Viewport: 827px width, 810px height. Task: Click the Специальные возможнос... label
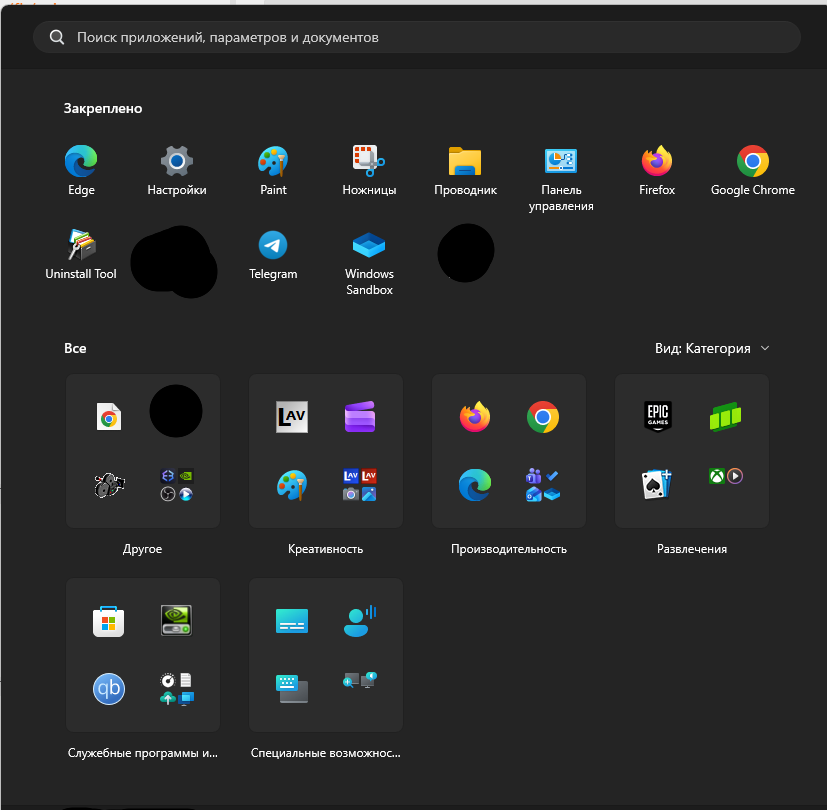325,753
